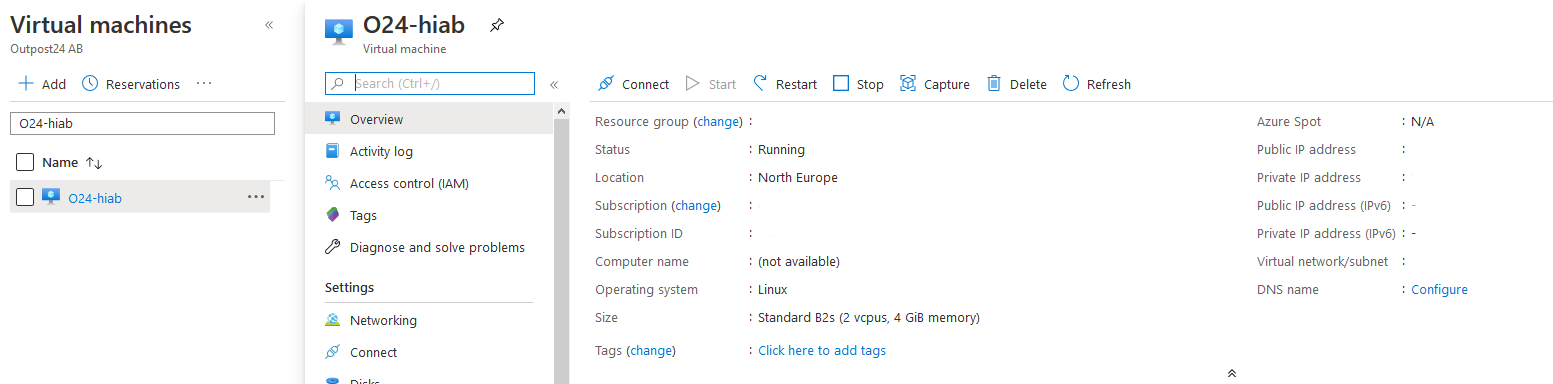Click the Name column header
This screenshot has width=1553, height=384.
point(60,162)
